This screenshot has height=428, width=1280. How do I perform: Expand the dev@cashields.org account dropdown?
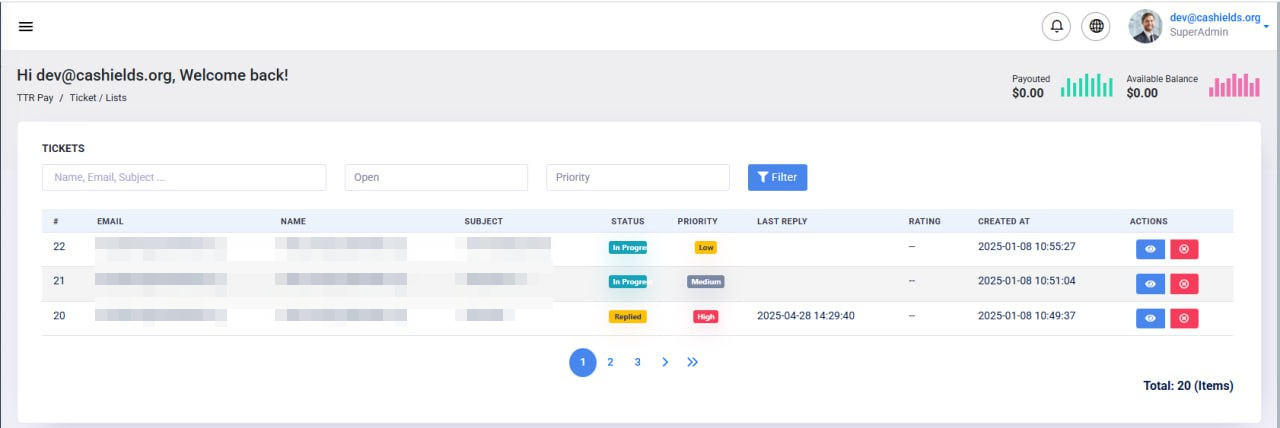[x=1266, y=26]
